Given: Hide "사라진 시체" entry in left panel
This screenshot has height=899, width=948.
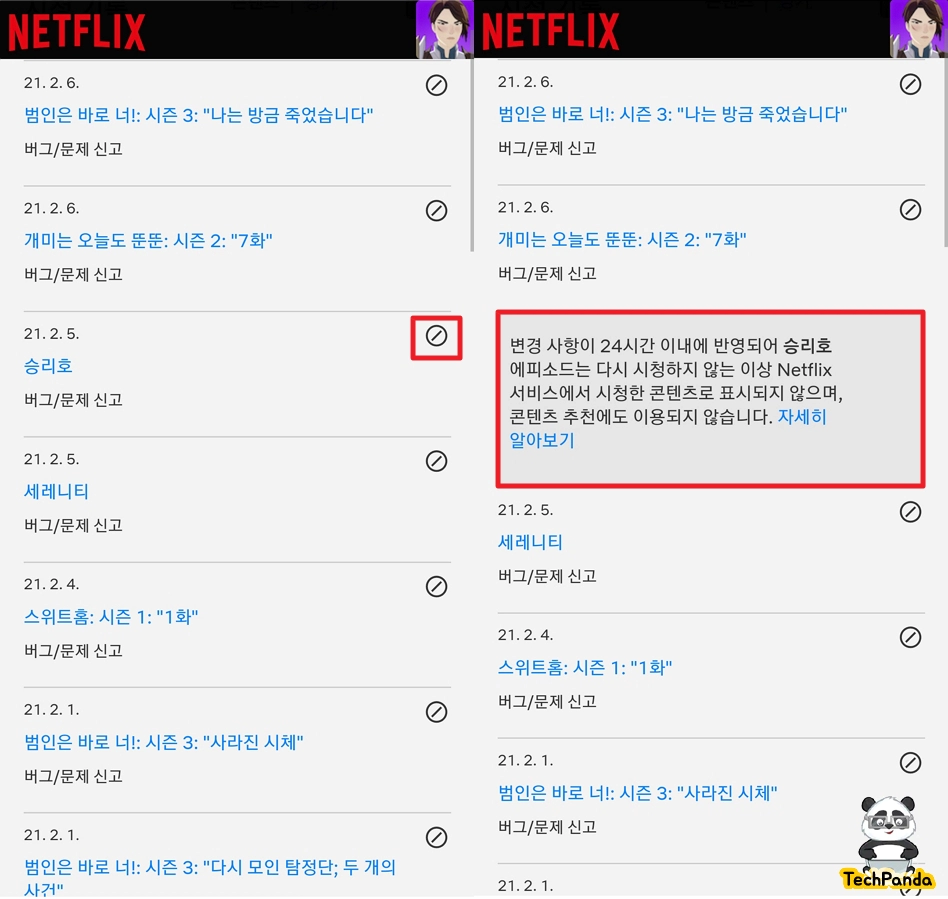Looking at the screenshot, I should (x=436, y=712).
